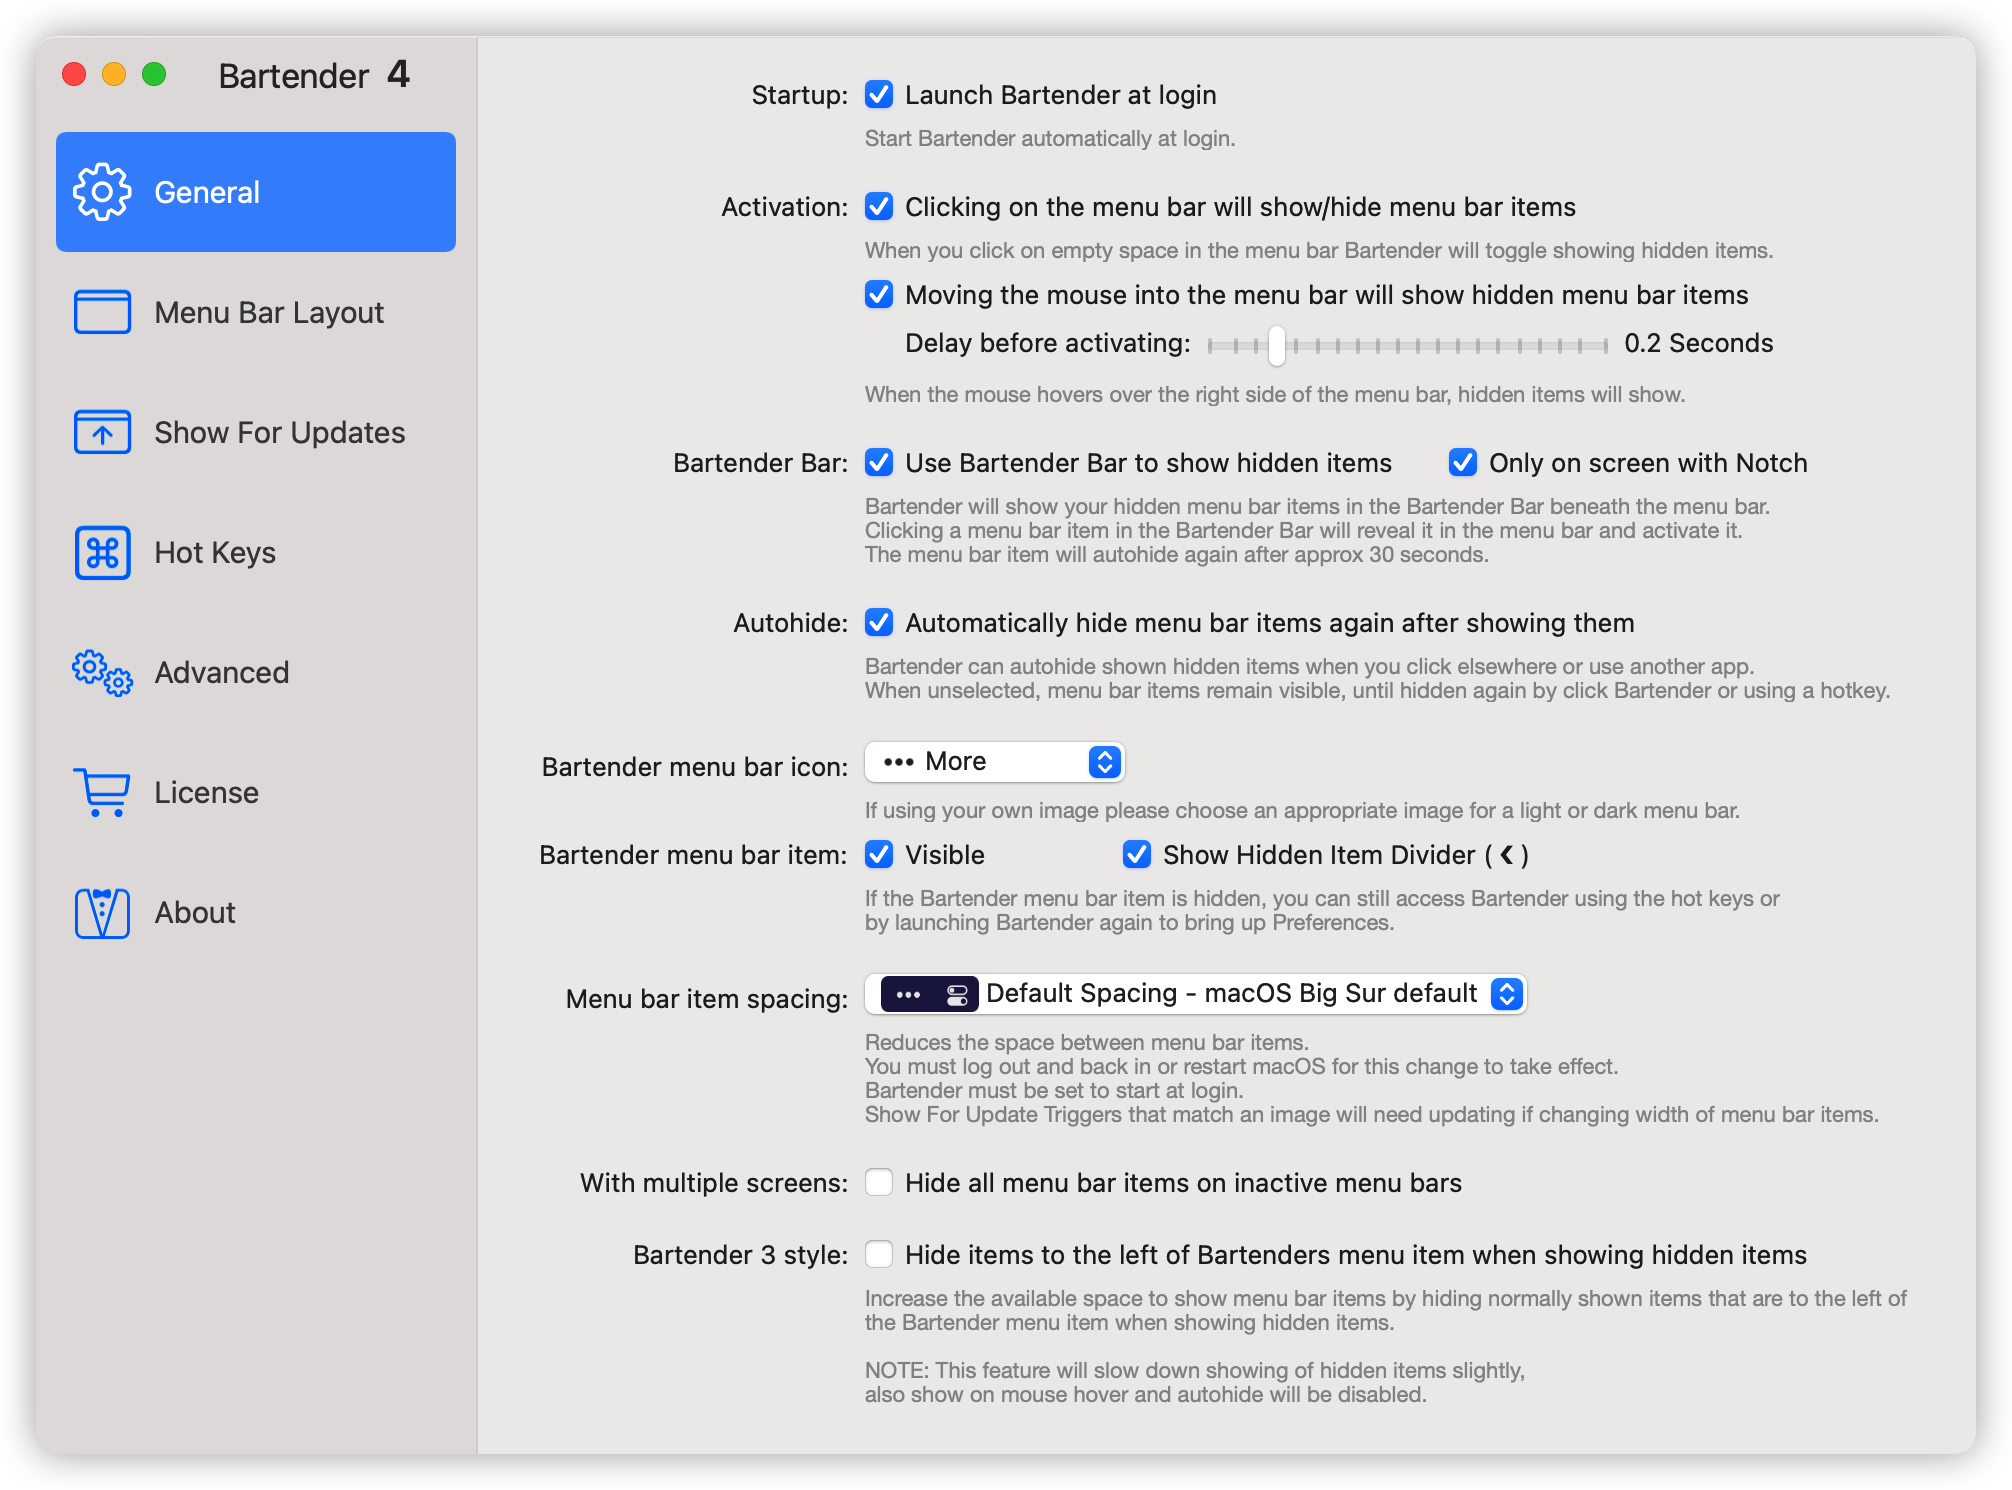Click the 'Reduces the space between menu bar items.' note
2012x1490 pixels.
point(1087,1043)
